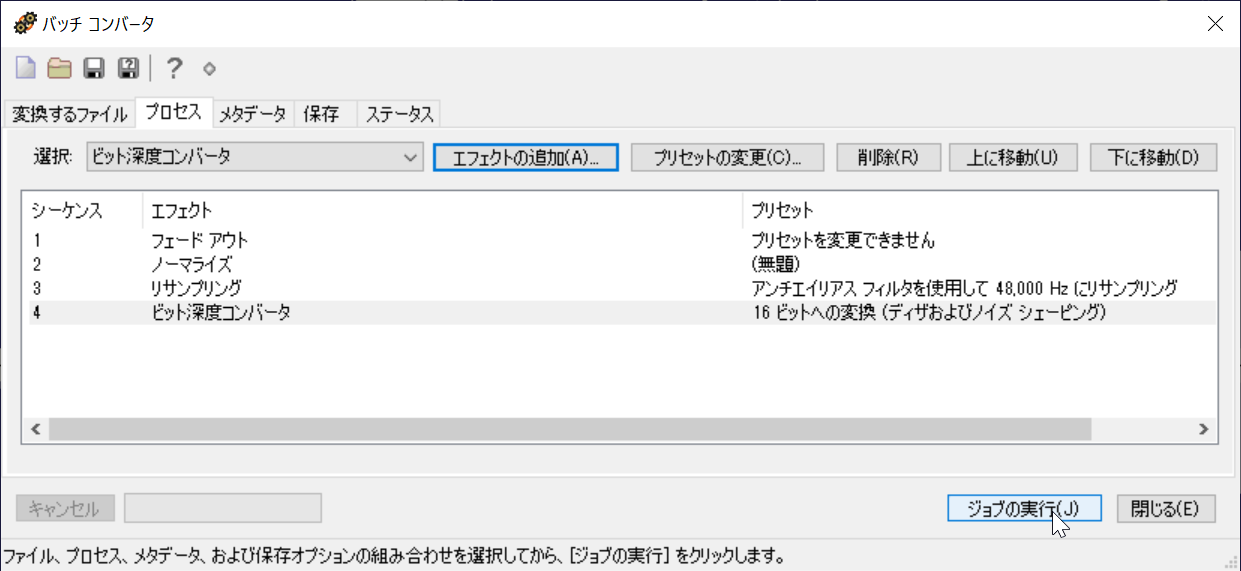Click the horizontal scrollbar right arrow
Viewport: 1241px width, 571px height.
1204,429
